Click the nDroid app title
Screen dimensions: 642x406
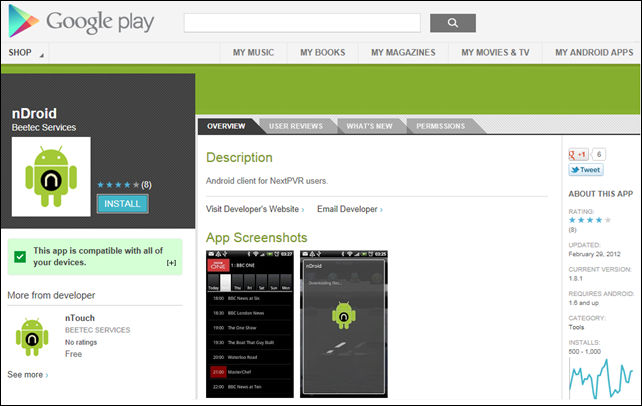(x=34, y=113)
